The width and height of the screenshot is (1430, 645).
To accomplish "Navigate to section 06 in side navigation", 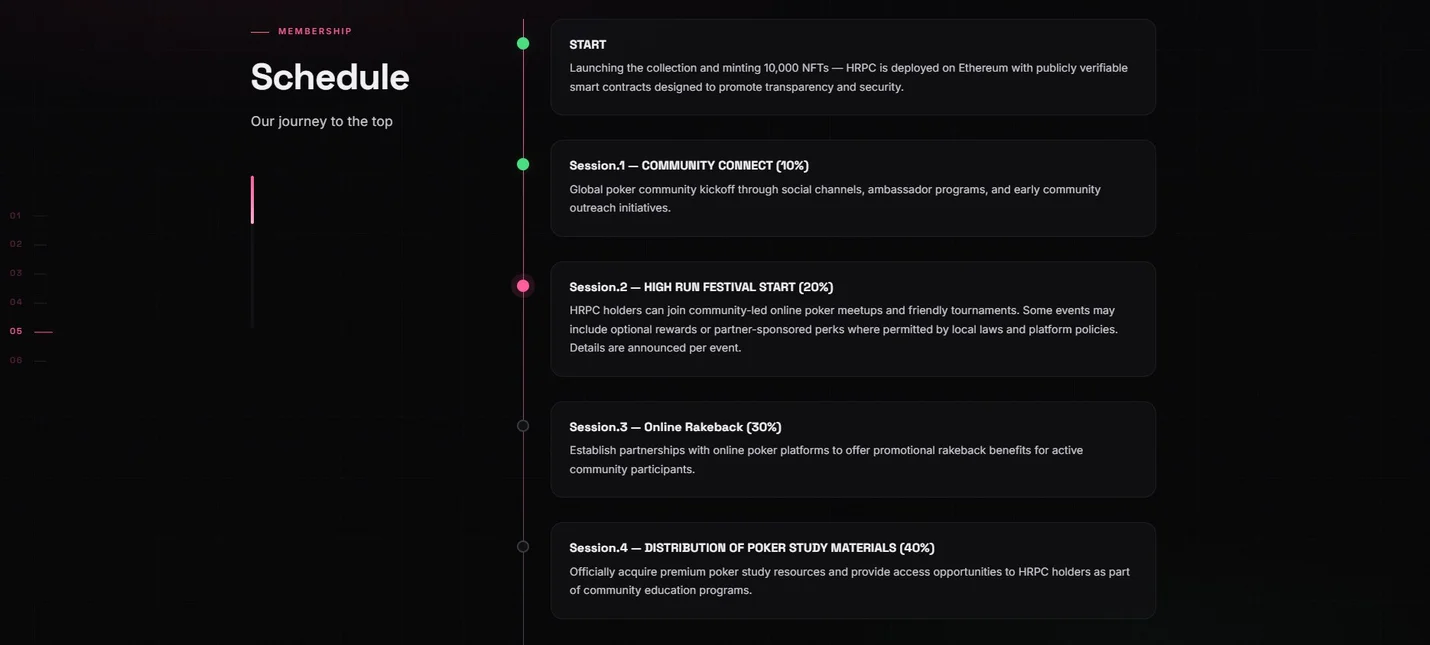I will click(x=28, y=360).
